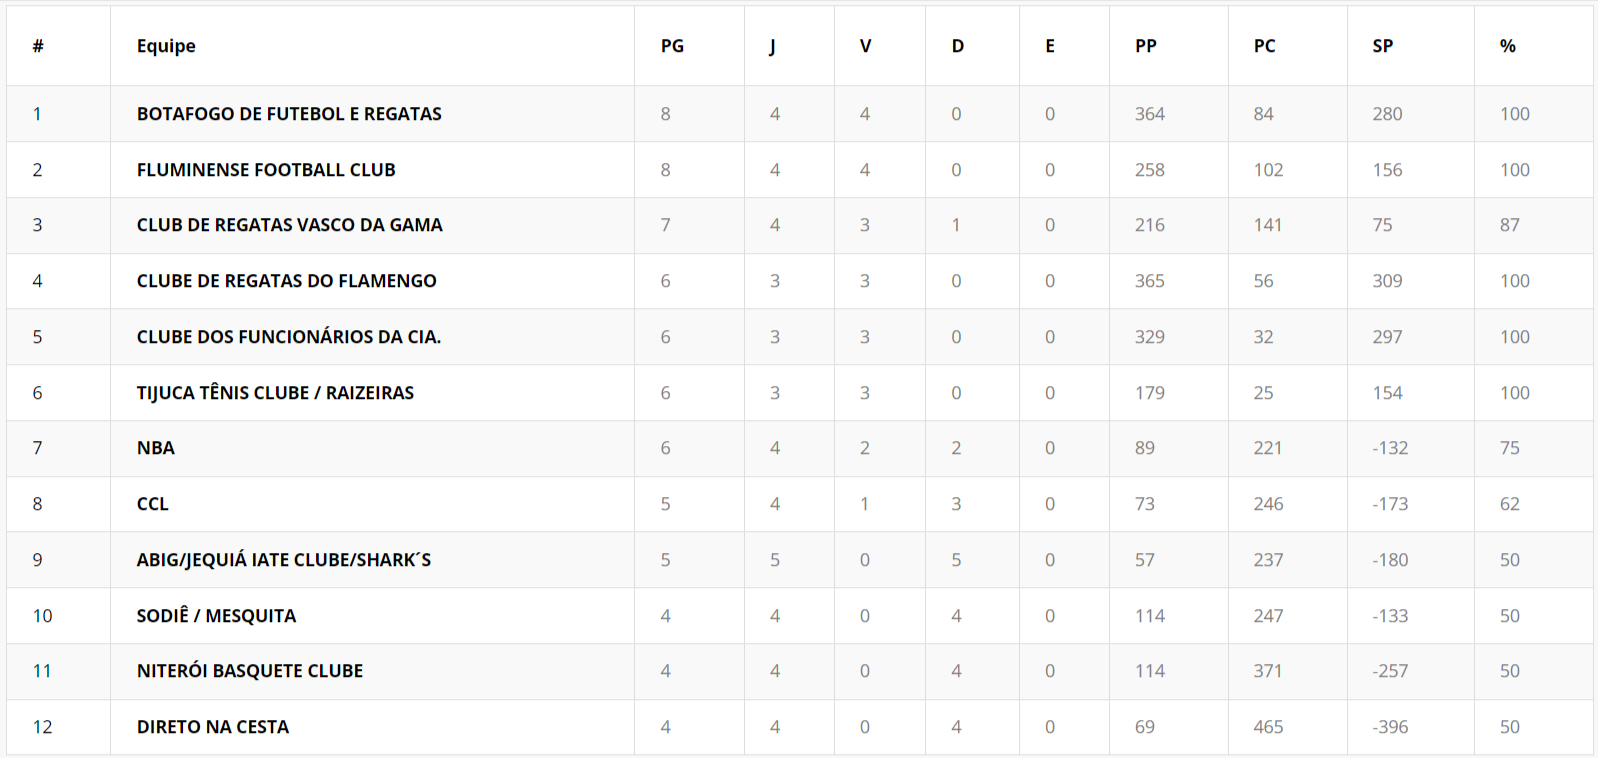
Task: Click the PC column header
Action: (1265, 46)
